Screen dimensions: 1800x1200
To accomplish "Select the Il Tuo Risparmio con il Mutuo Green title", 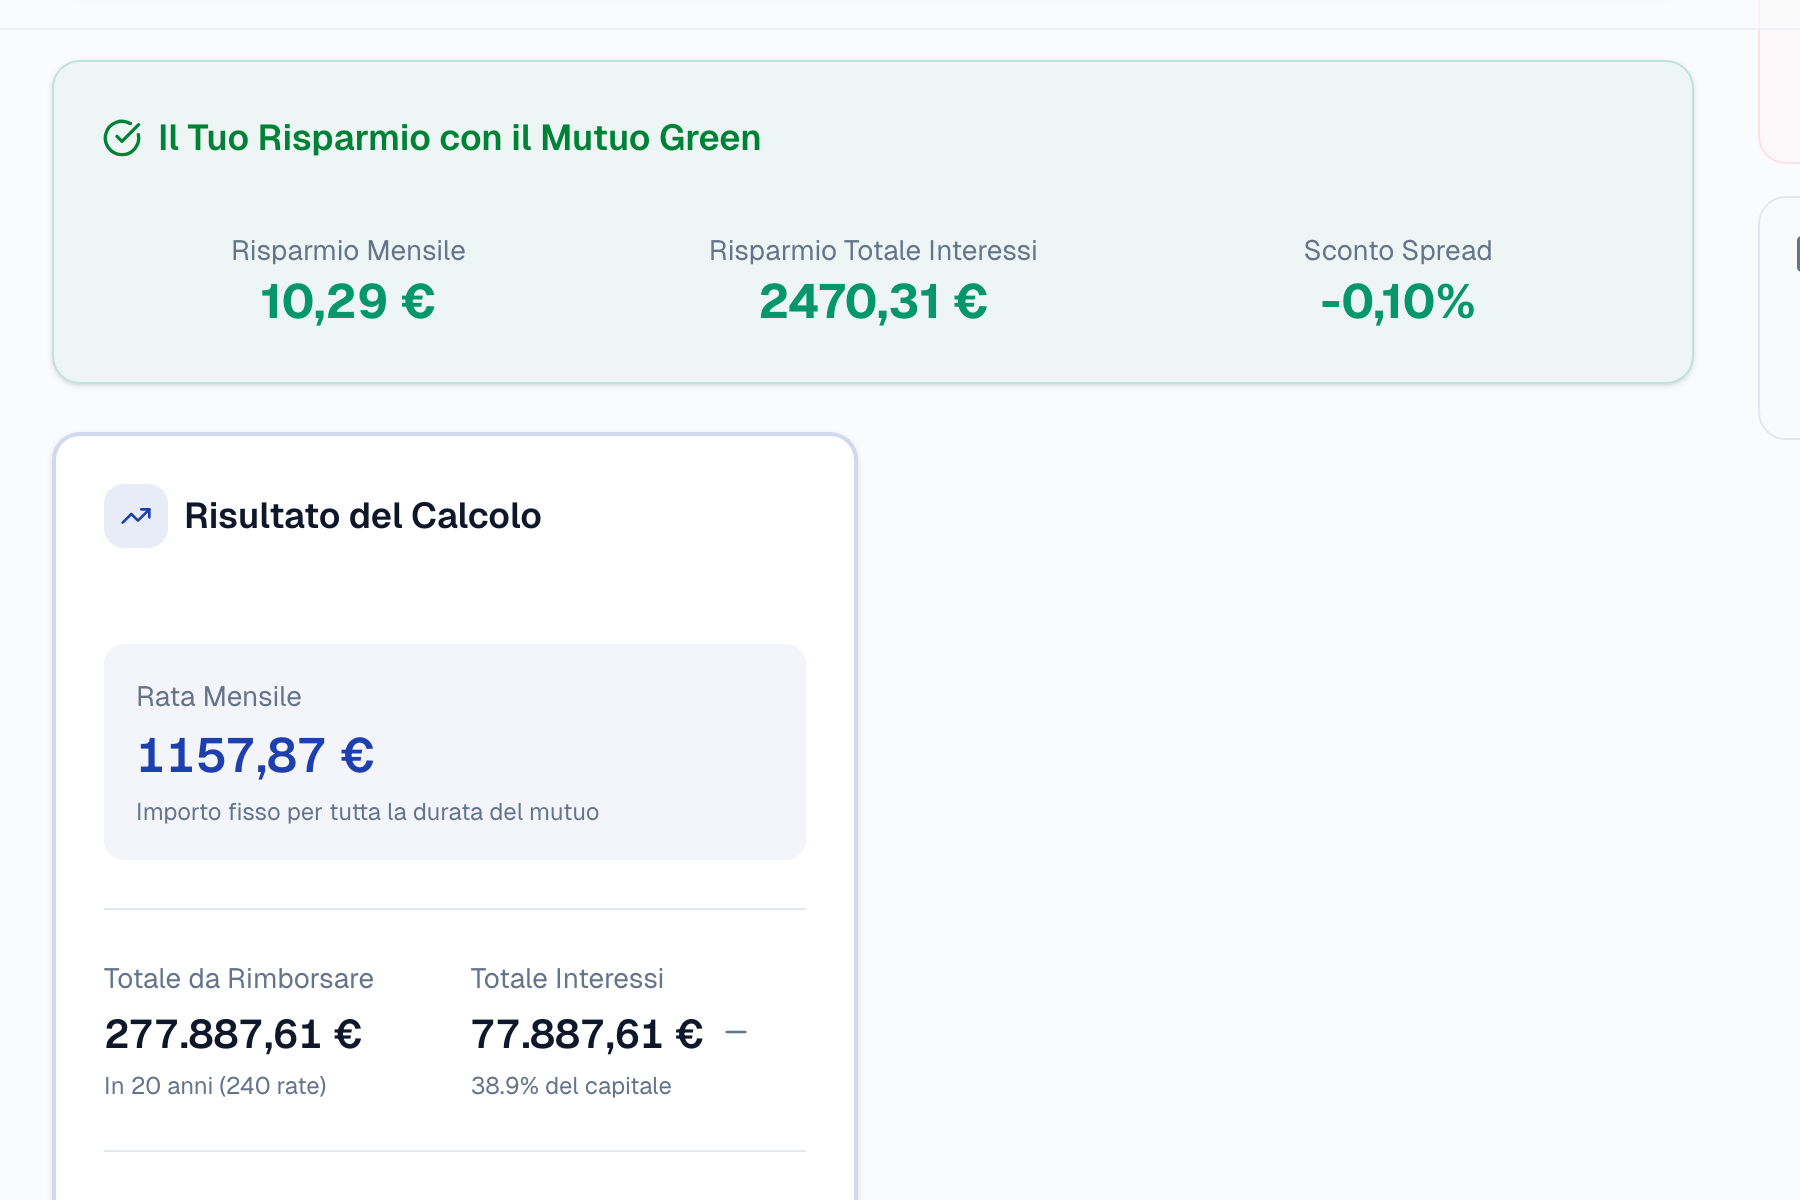I will [460, 137].
